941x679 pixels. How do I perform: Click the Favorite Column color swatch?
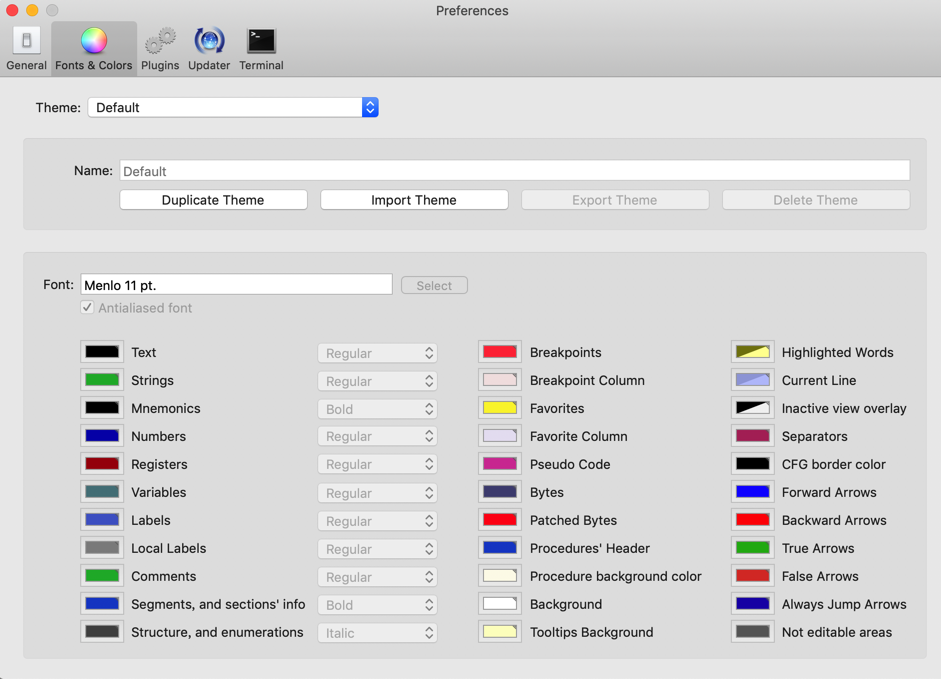click(x=500, y=436)
